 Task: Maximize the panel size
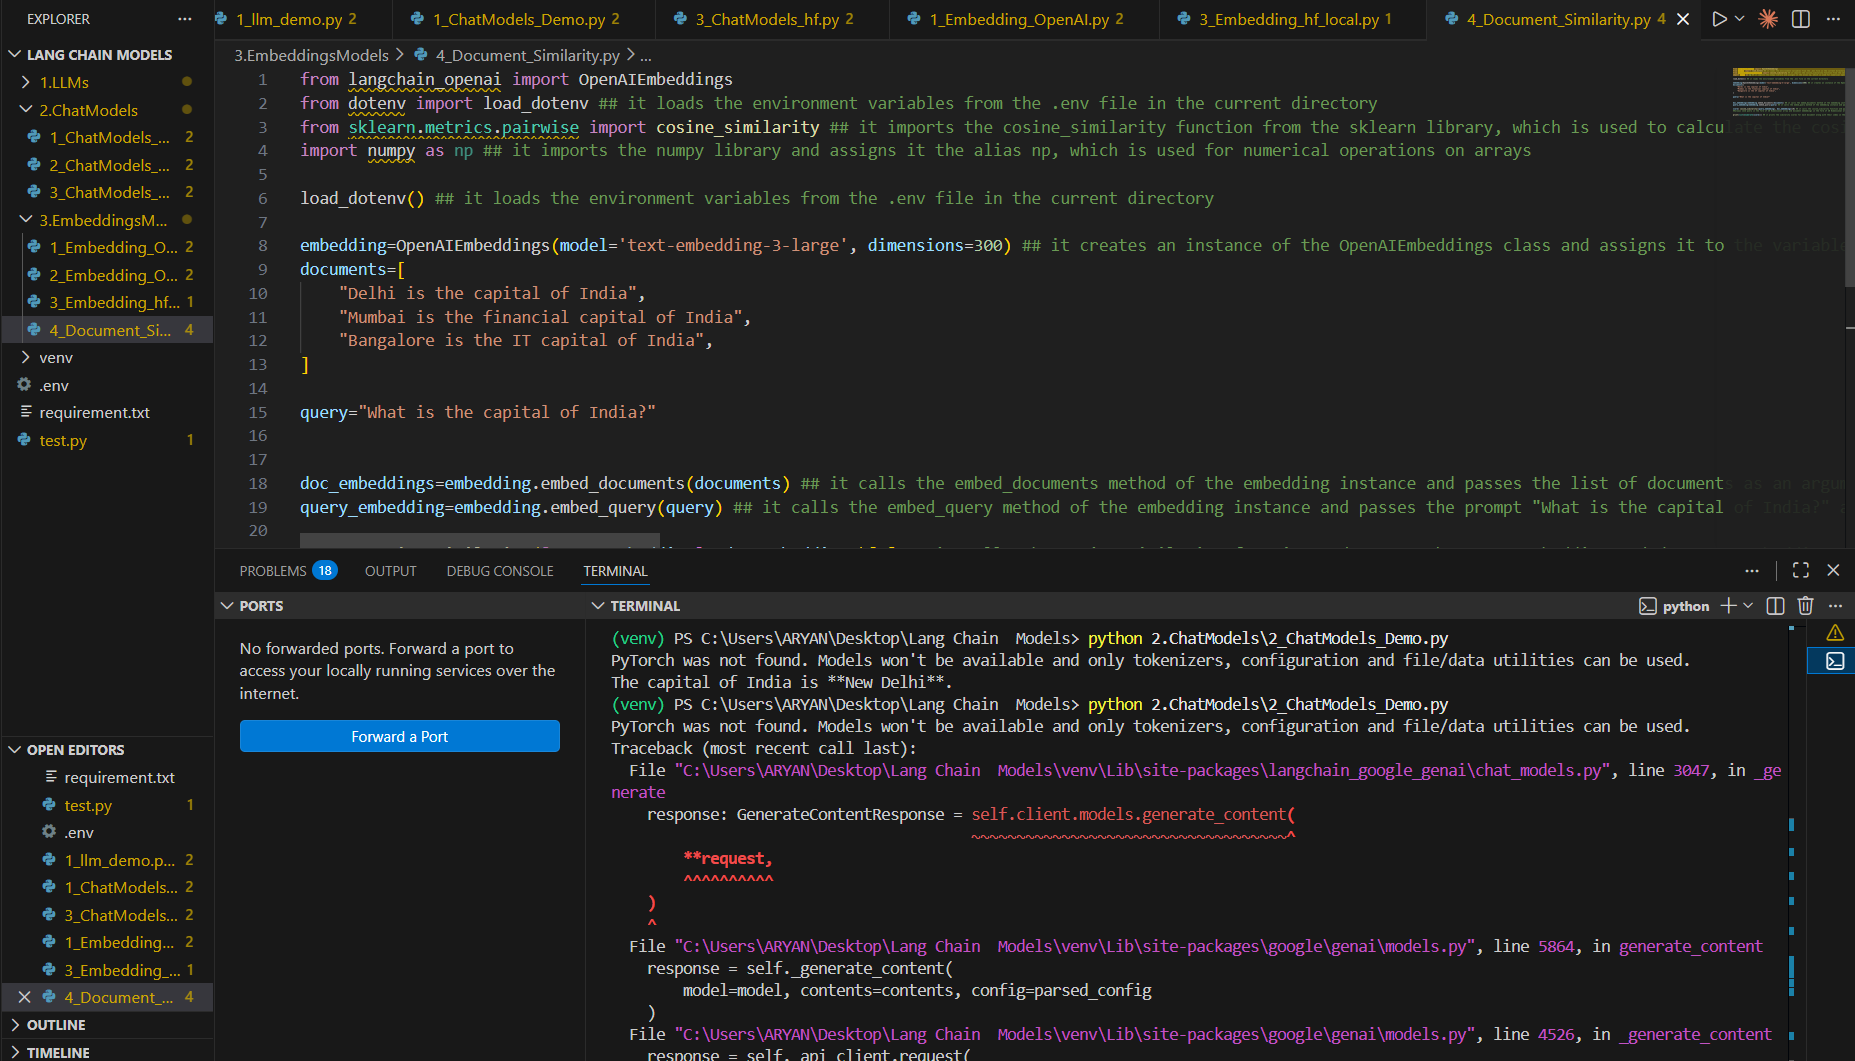[1801, 570]
